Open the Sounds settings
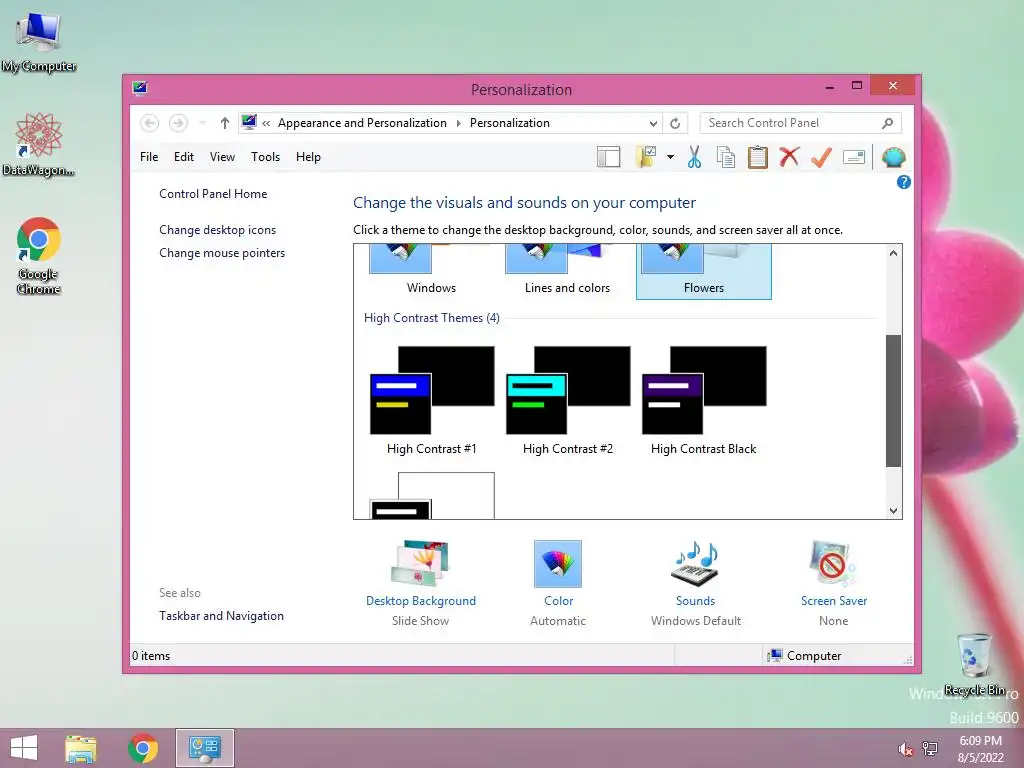Image resolution: width=1024 pixels, height=768 pixels. pos(696,583)
